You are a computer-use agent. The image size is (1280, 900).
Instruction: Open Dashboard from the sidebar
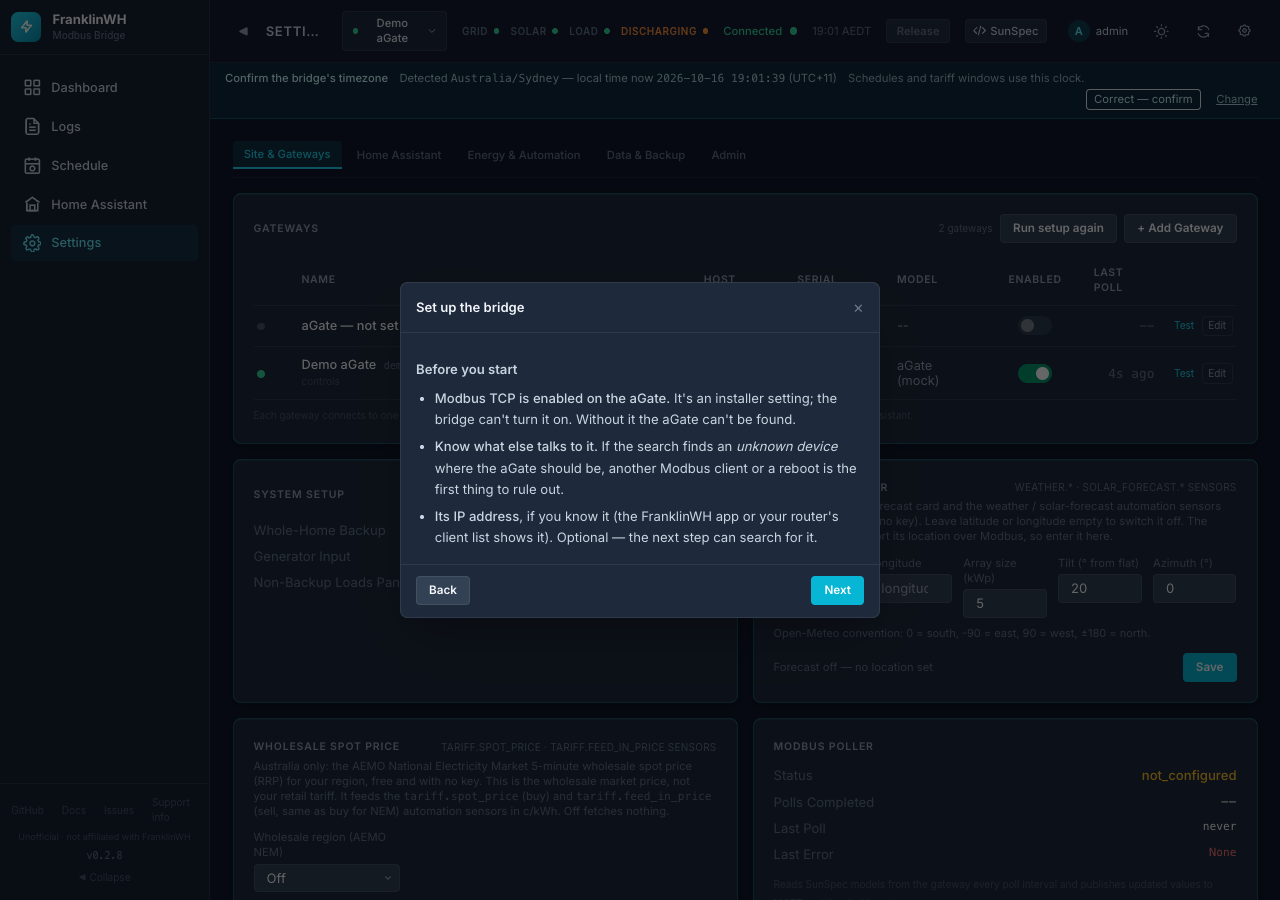[x=105, y=88]
